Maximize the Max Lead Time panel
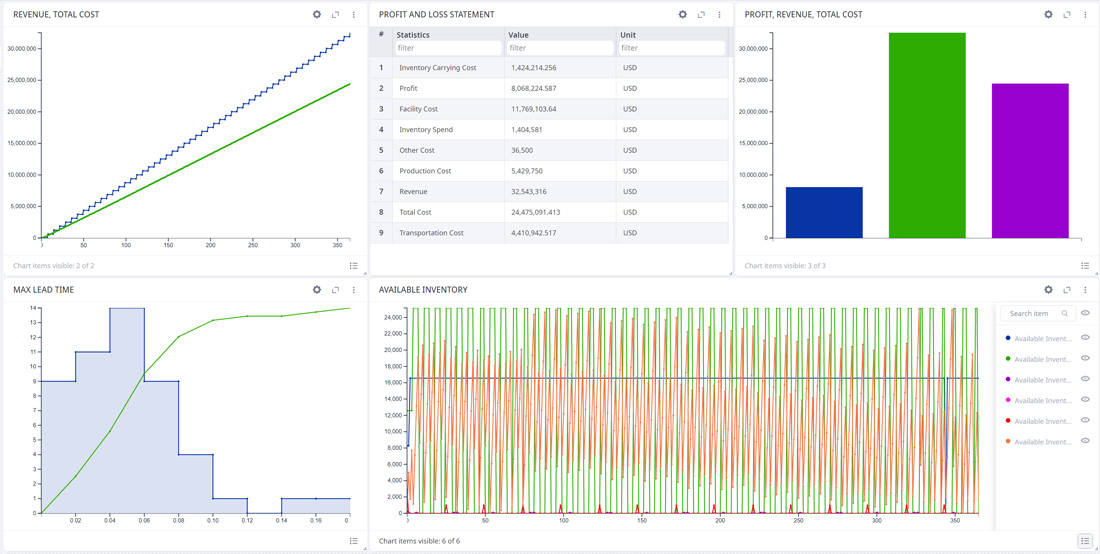Viewport: 1100px width, 554px height. [335, 290]
